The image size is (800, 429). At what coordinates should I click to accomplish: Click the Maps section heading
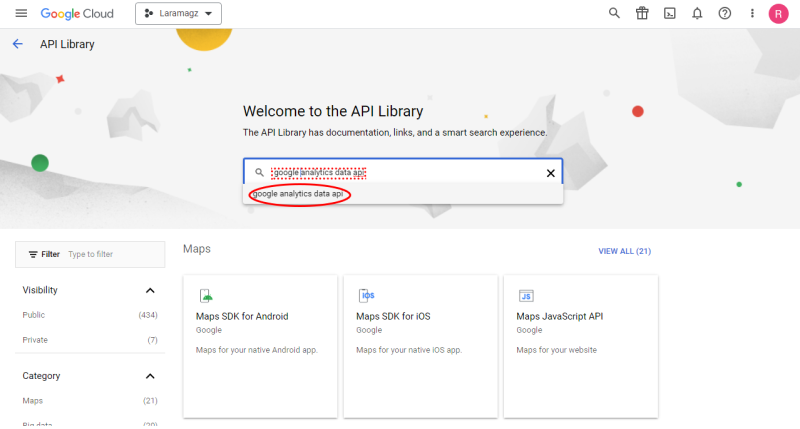coord(197,249)
